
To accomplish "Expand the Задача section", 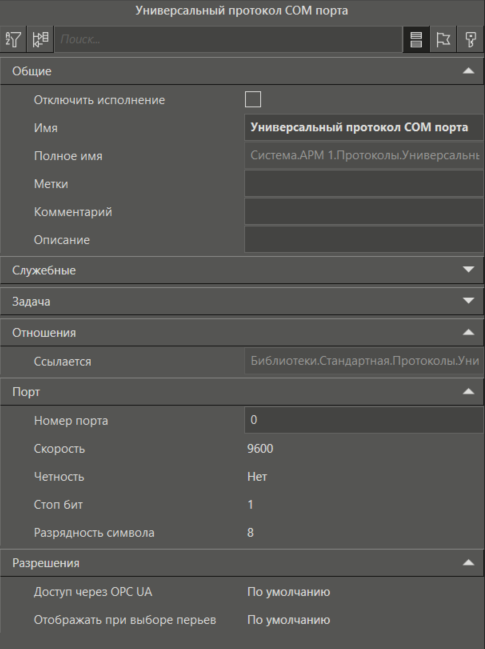I will pos(468,301).
